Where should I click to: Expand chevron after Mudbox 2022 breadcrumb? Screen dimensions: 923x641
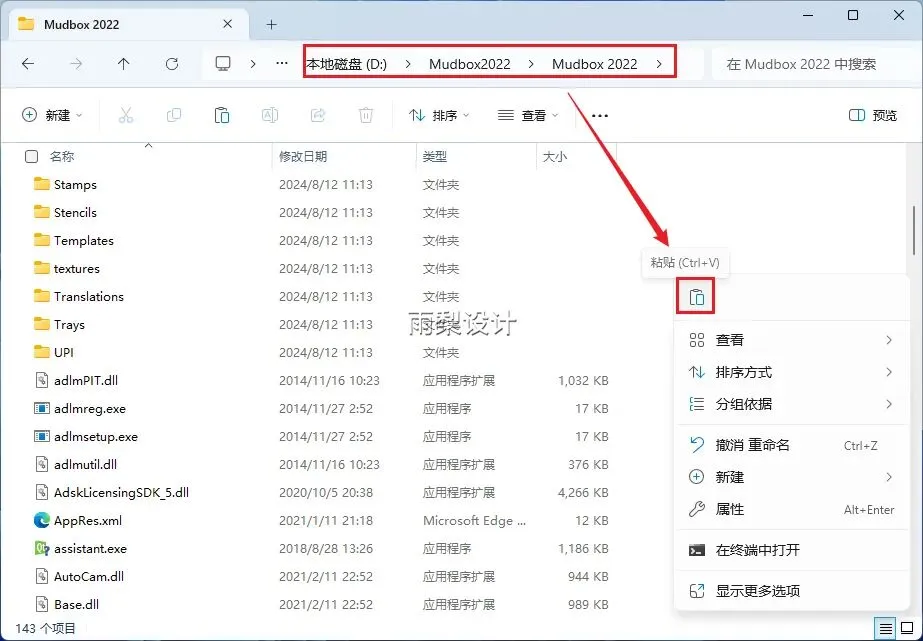(659, 64)
